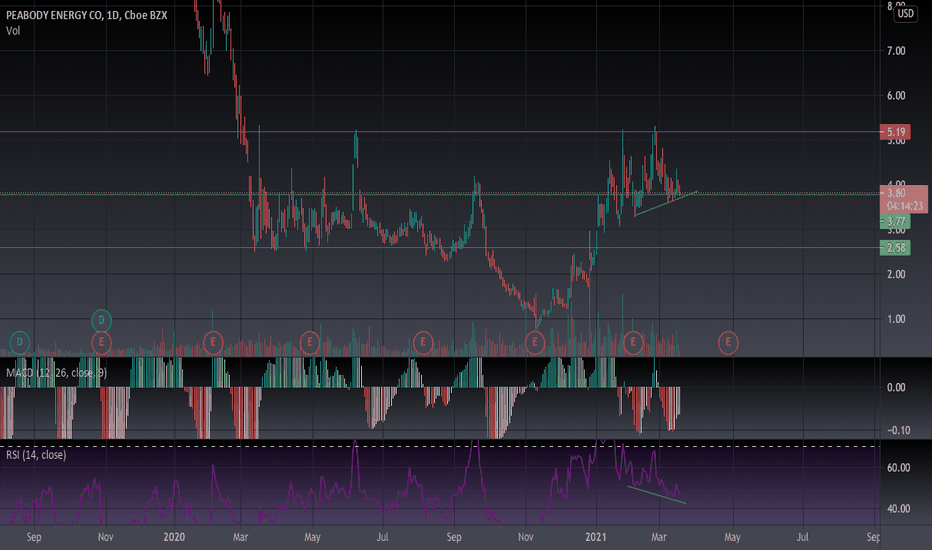Click the 1.00 price axis label

[896, 319]
